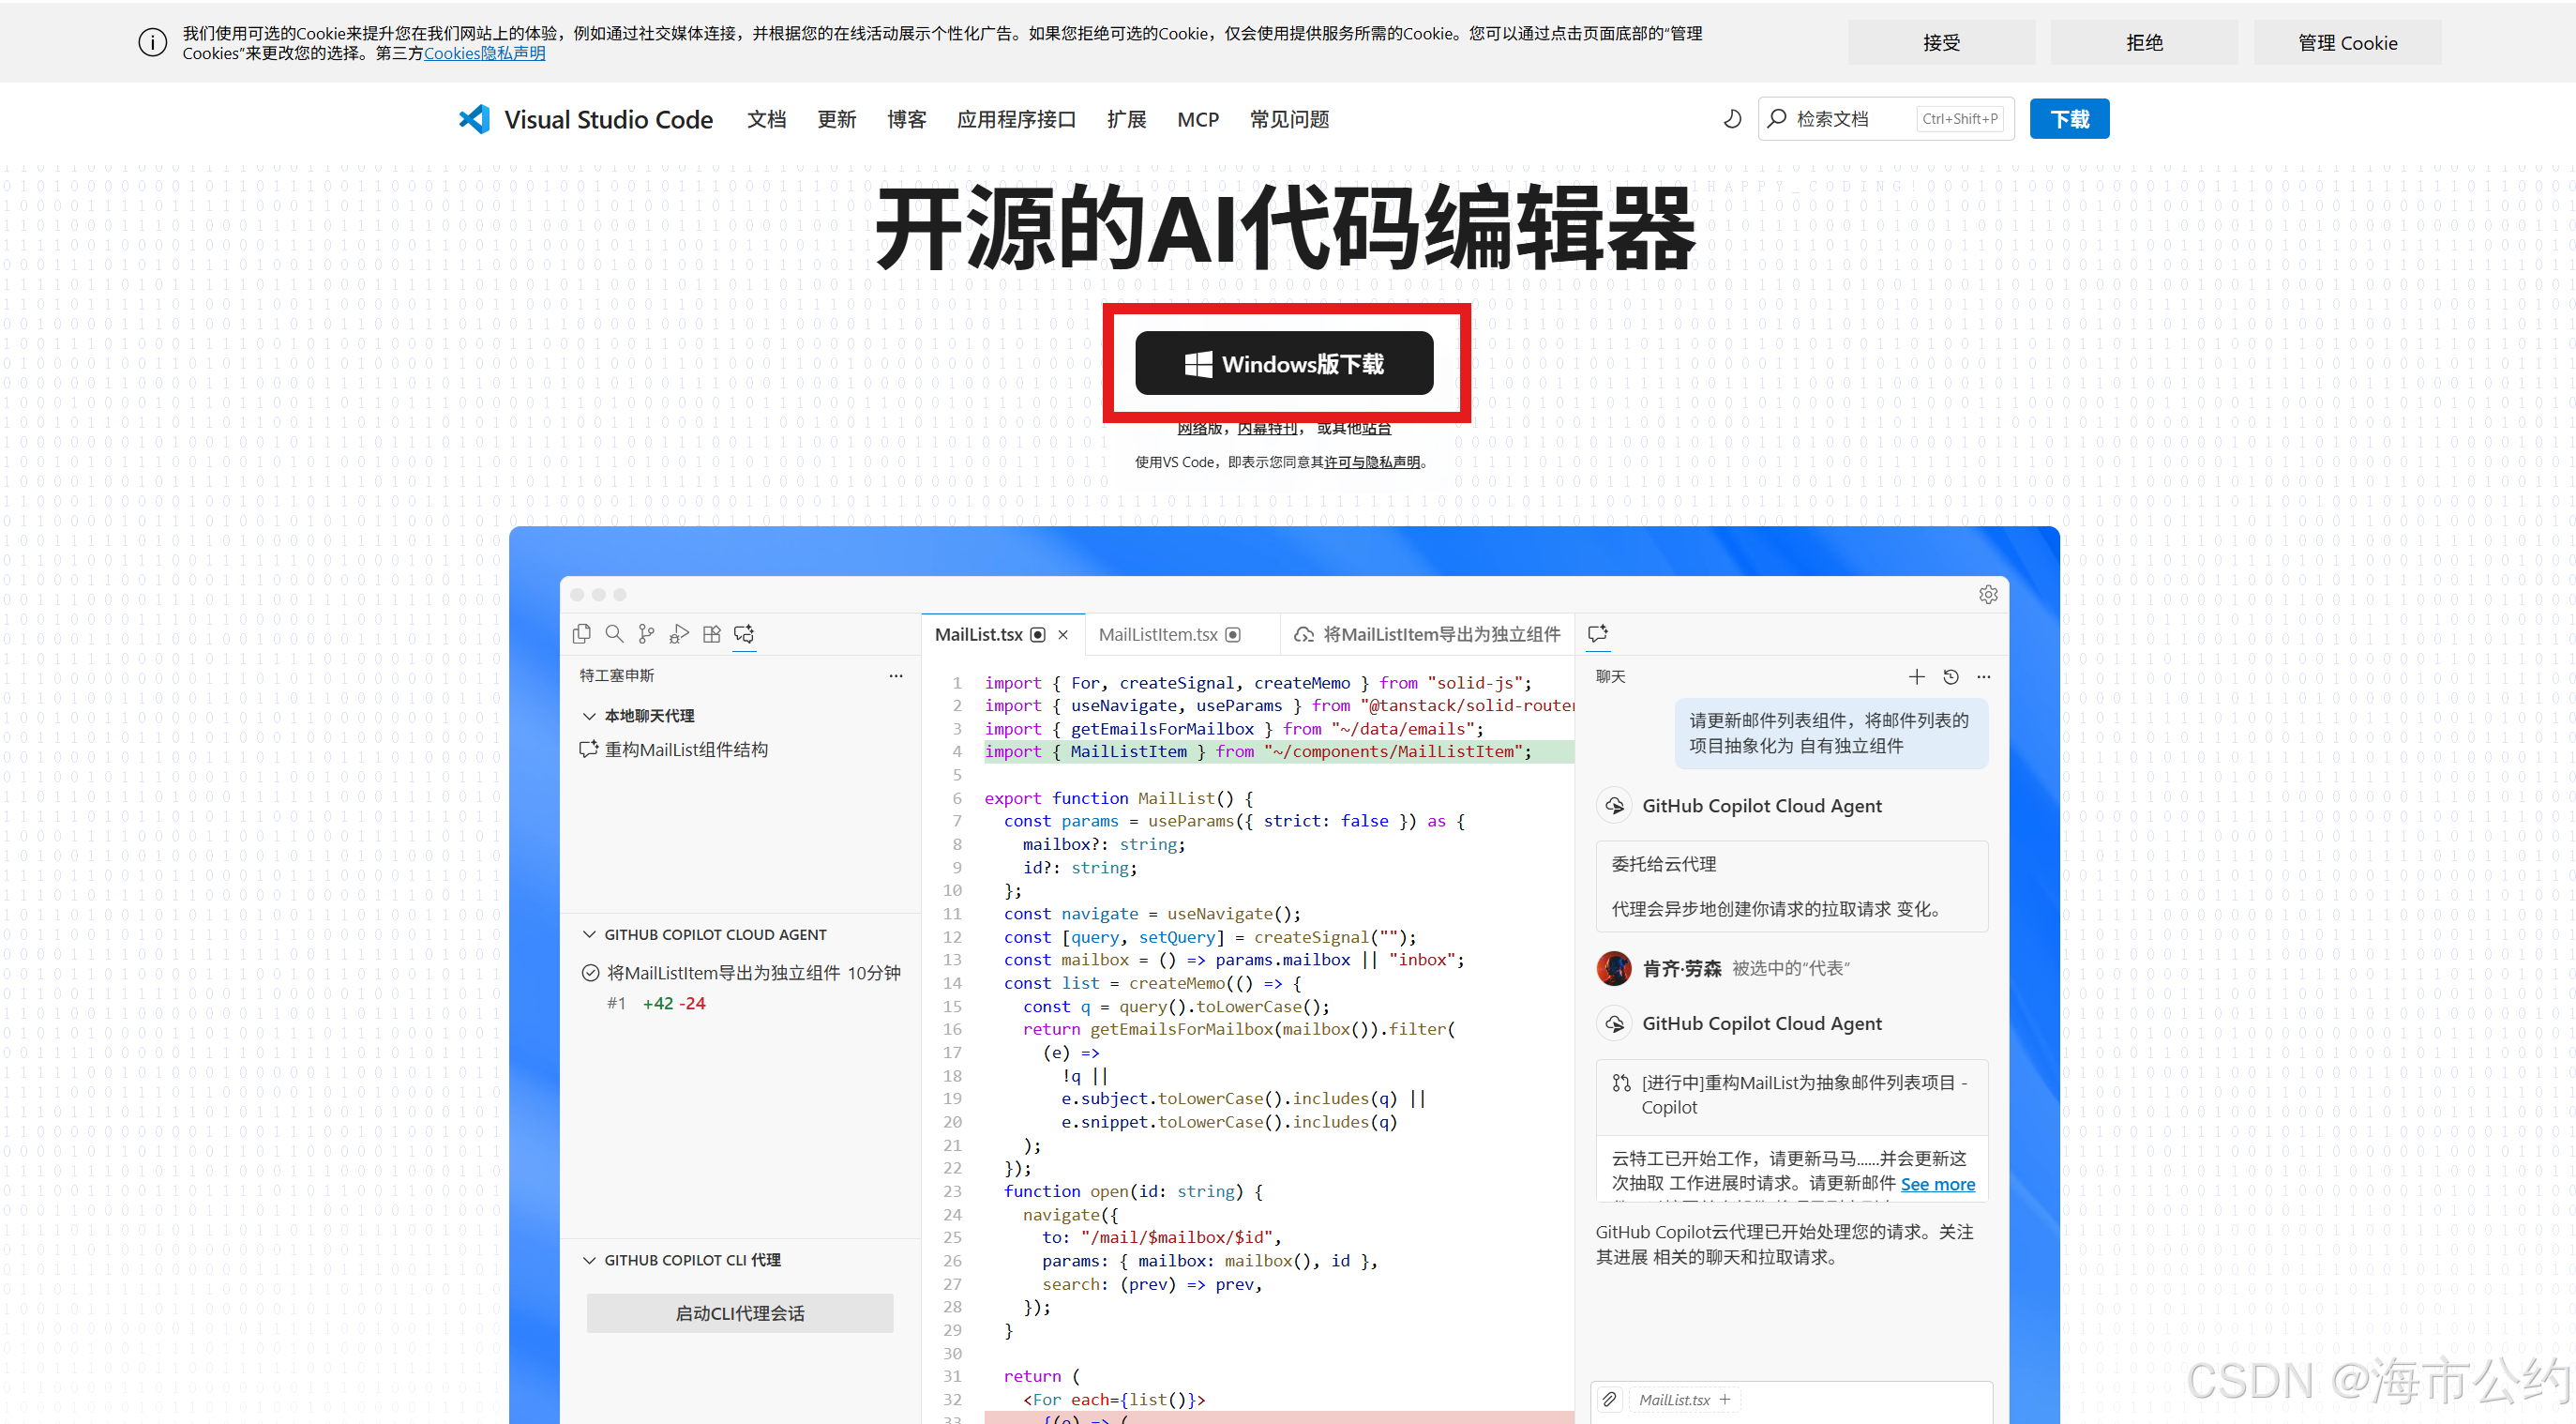The height and width of the screenshot is (1424, 2576).
Task: Accept cookies with 接受 button
Action: click(x=1940, y=42)
